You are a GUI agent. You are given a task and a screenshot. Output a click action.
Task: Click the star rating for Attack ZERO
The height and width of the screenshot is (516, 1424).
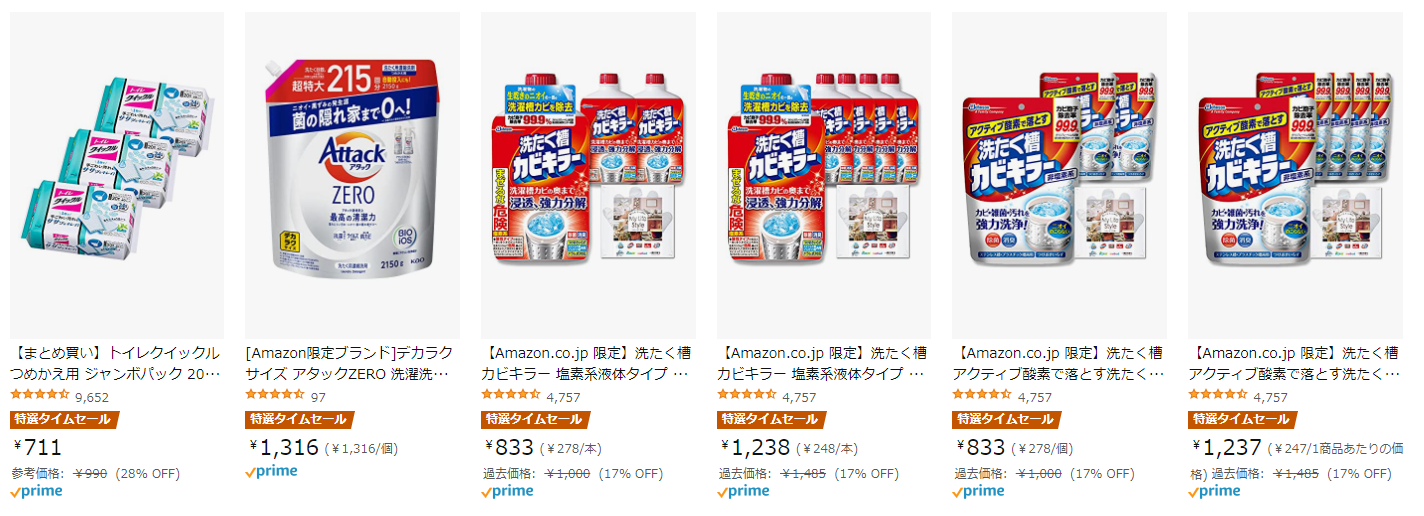click(274, 396)
